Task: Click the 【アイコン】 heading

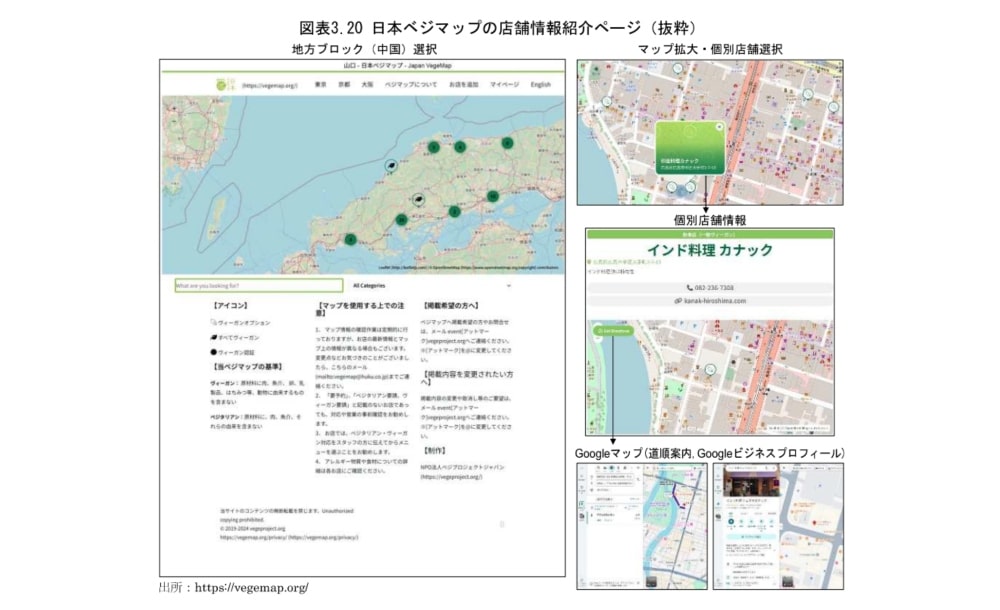Action: 230,306
